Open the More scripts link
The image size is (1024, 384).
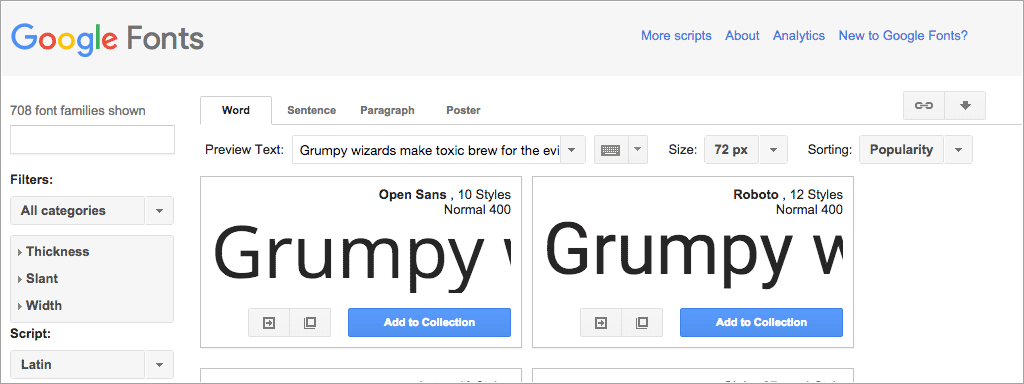pos(676,36)
